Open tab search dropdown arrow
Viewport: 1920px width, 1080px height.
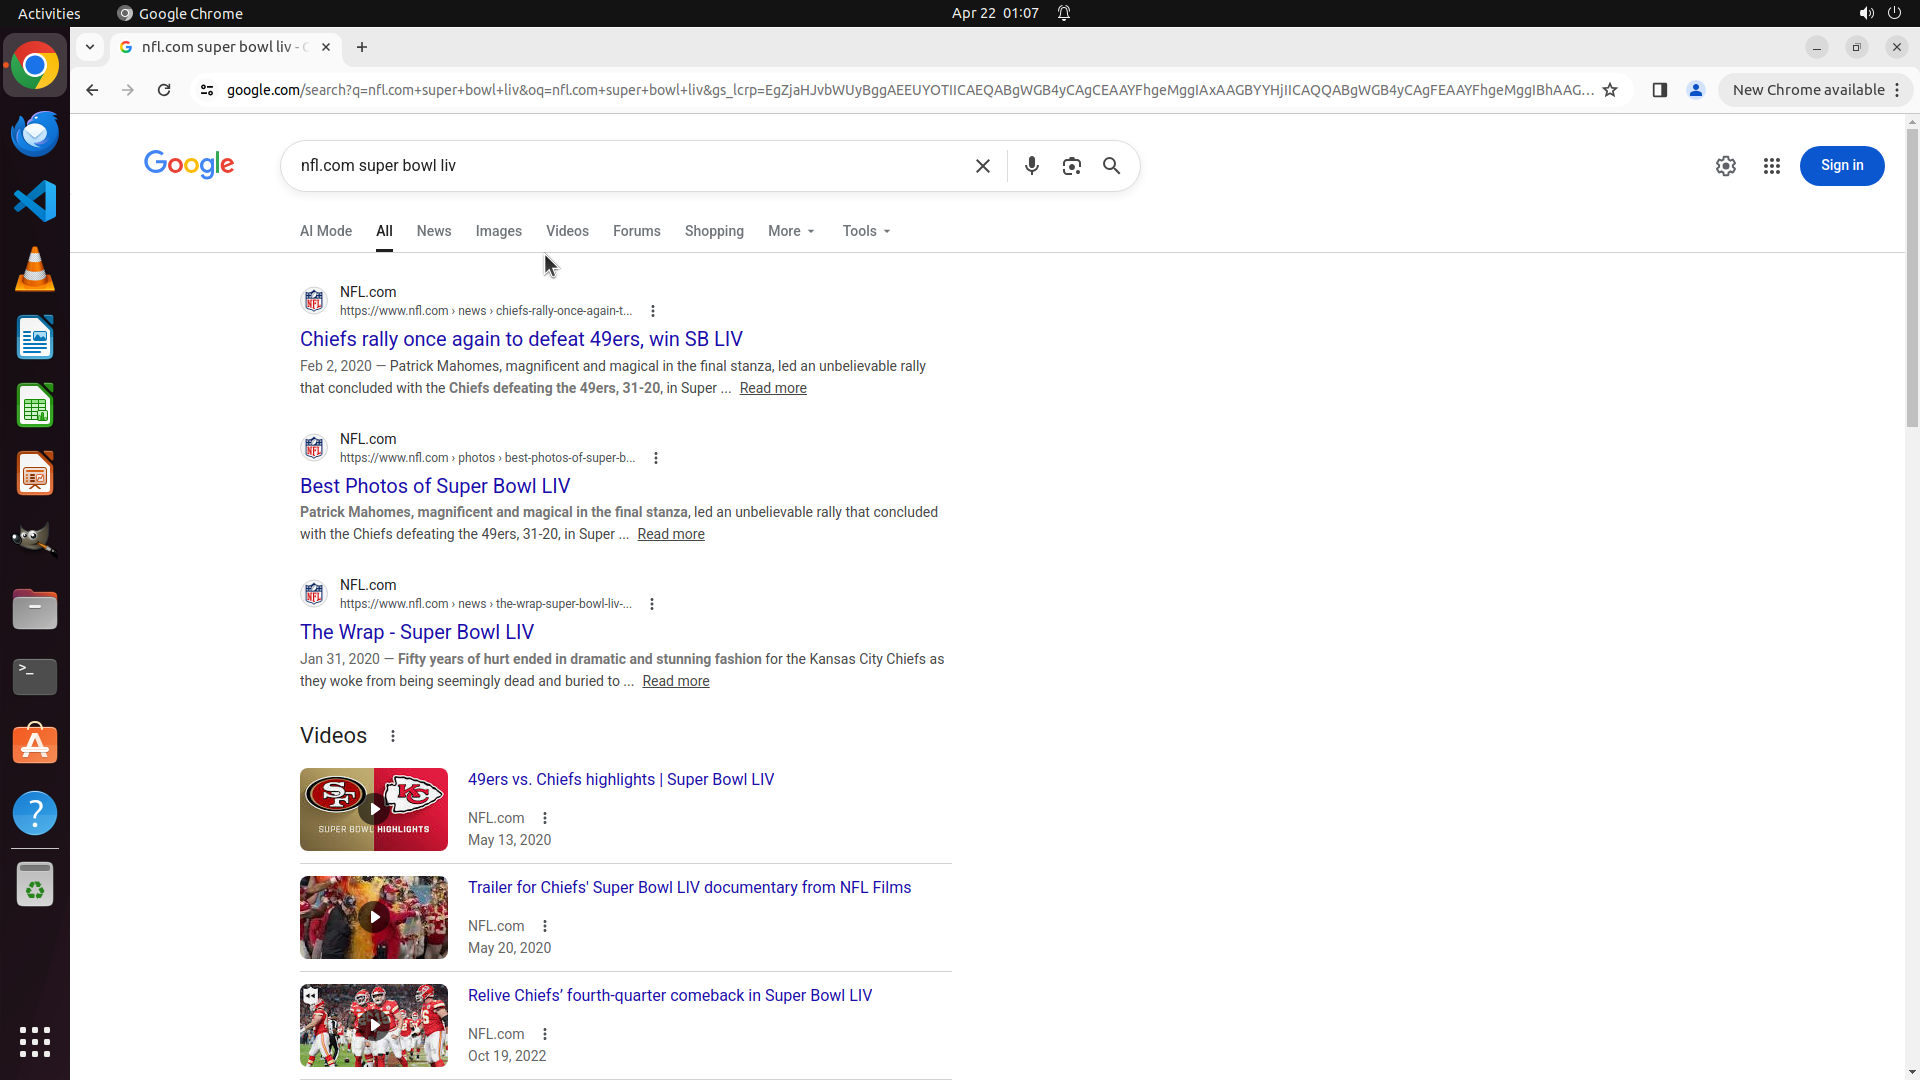click(x=90, y=47)
